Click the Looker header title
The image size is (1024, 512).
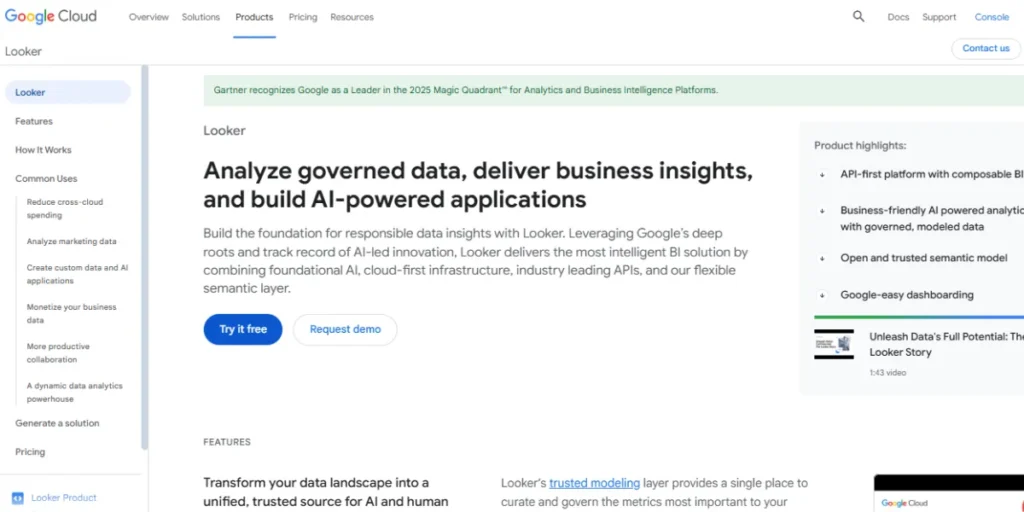(x=24, y=51)
